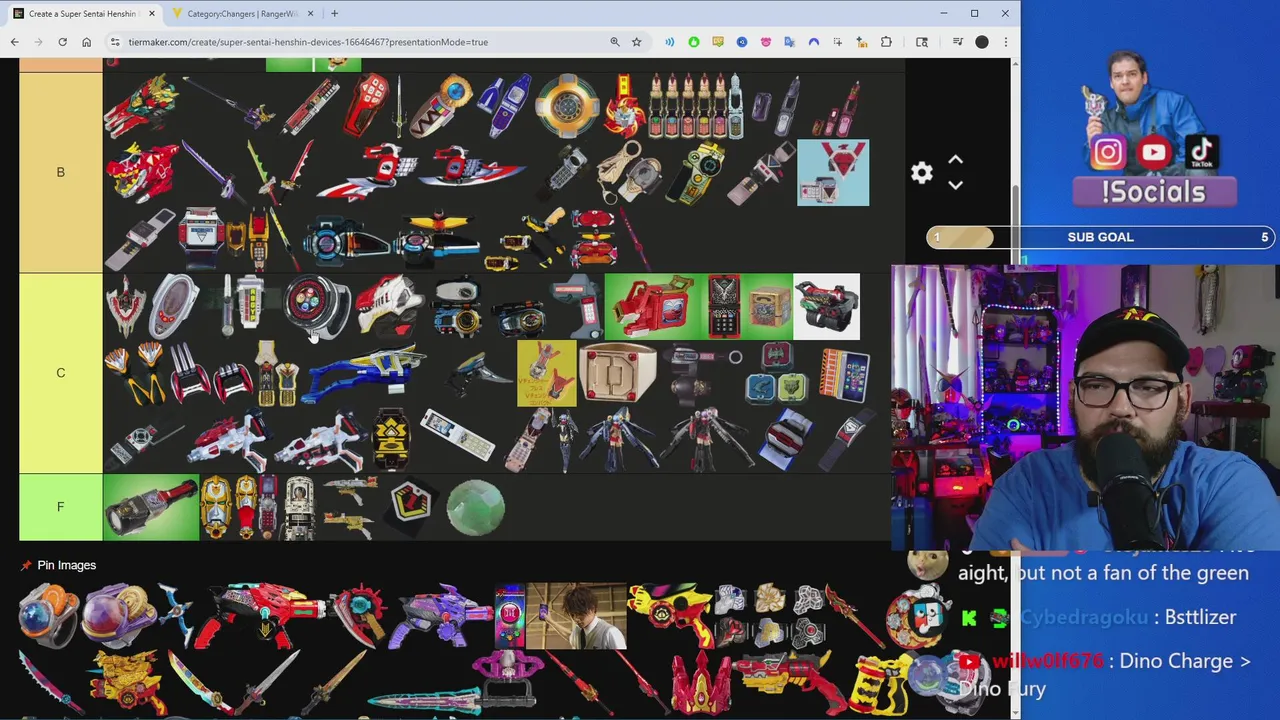Select the light-blue square image in B tier
Image resolution: width=1280 pixels, height=720 pixels.
pos(833,173)
